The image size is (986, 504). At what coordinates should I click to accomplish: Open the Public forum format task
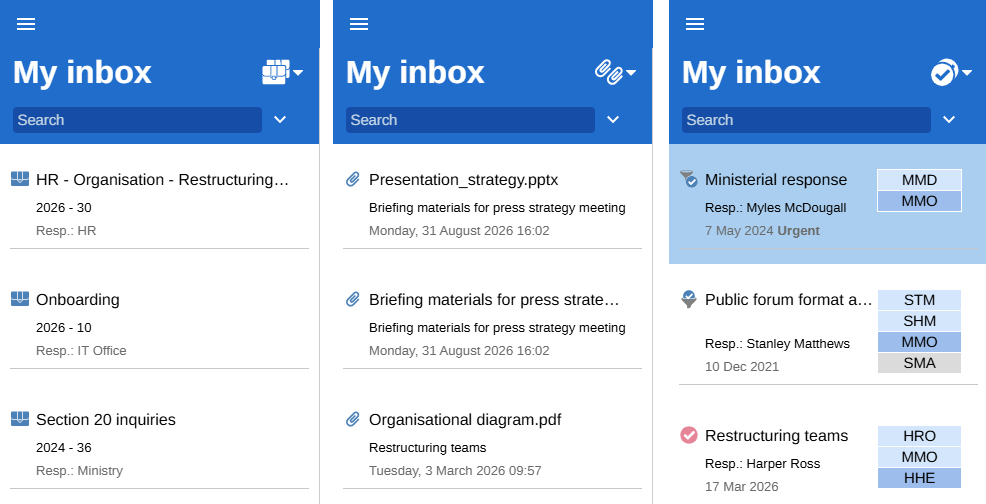tap(789, 300)
